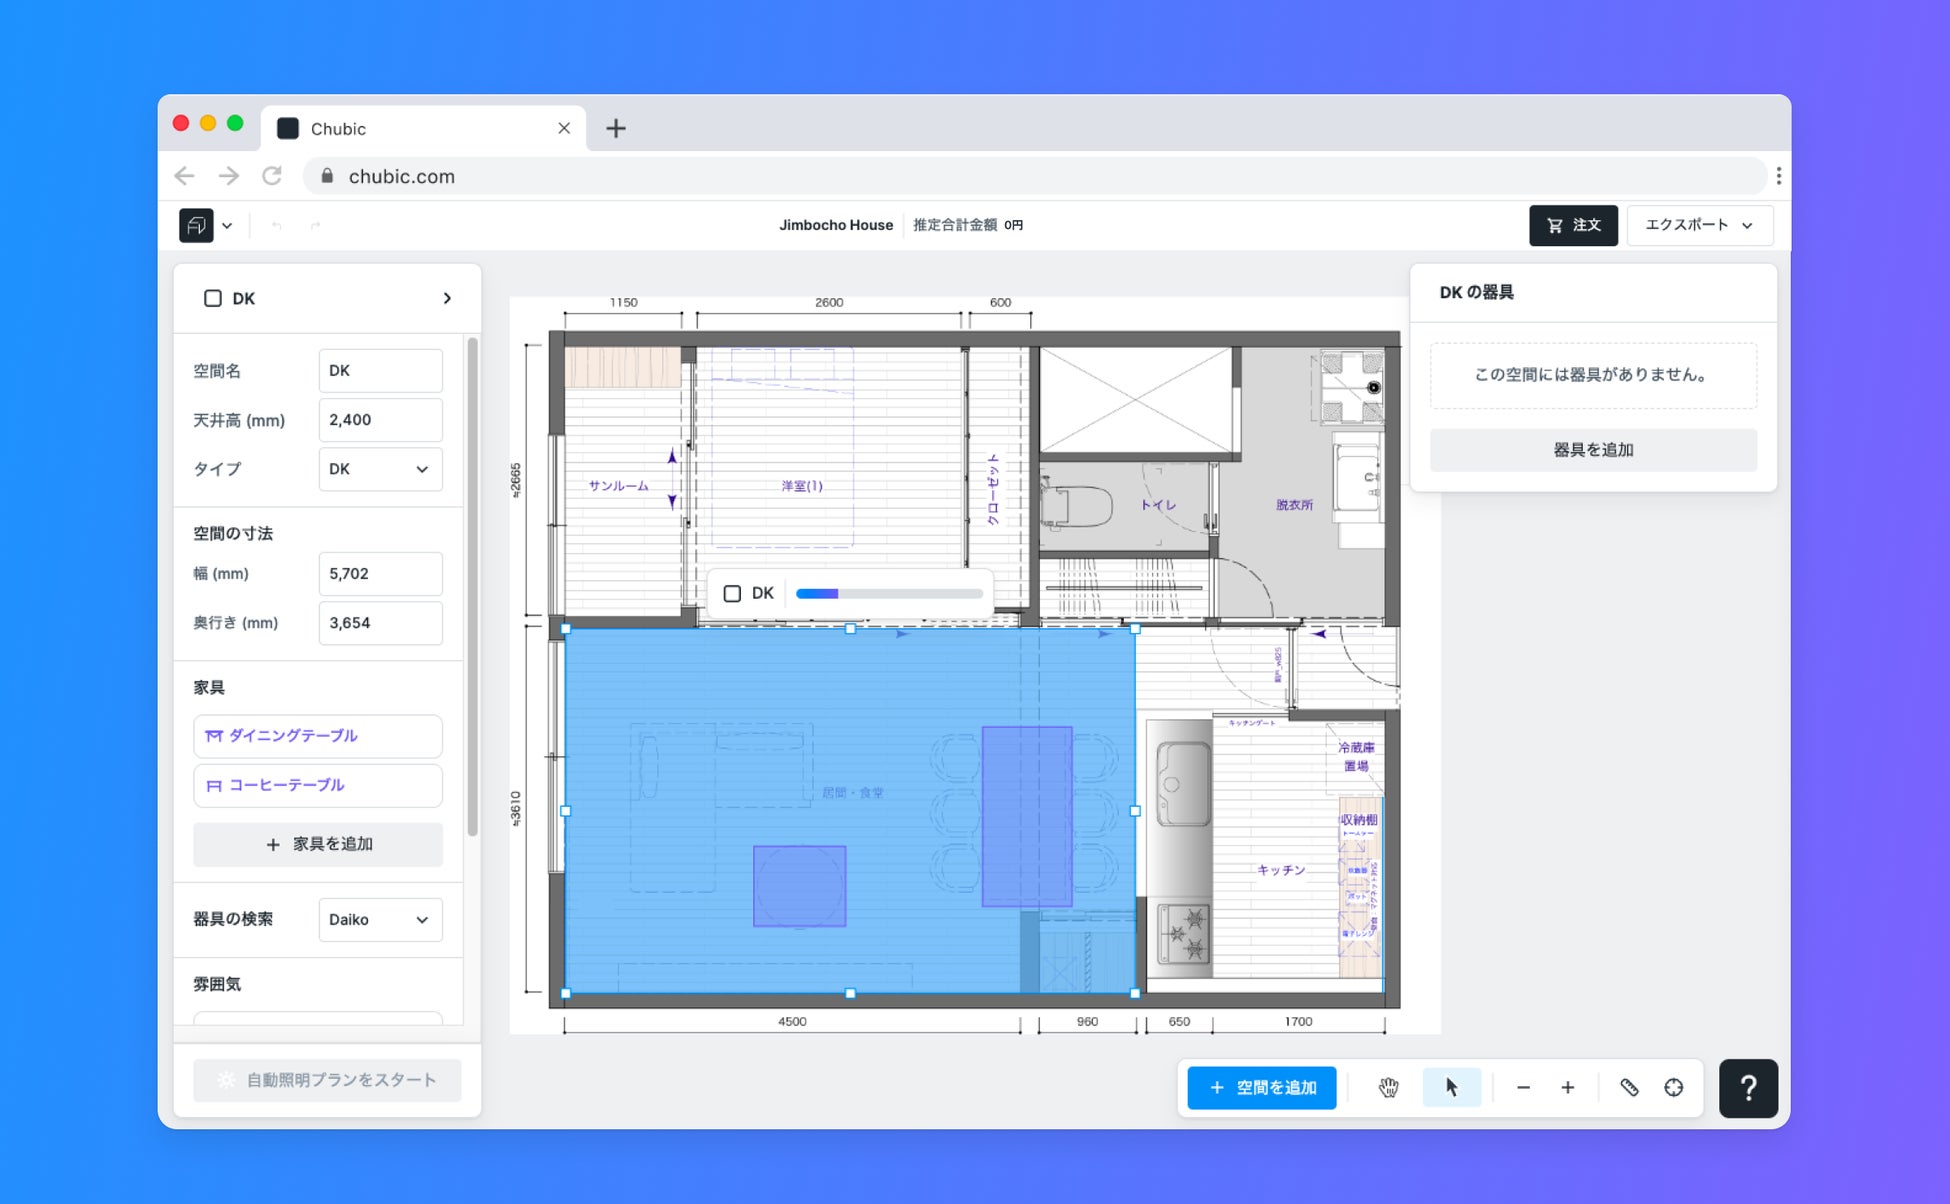The image size is (1950, 1204).
Task: Select ダイニングテーブル furniture item
Action: coord(317,736)
